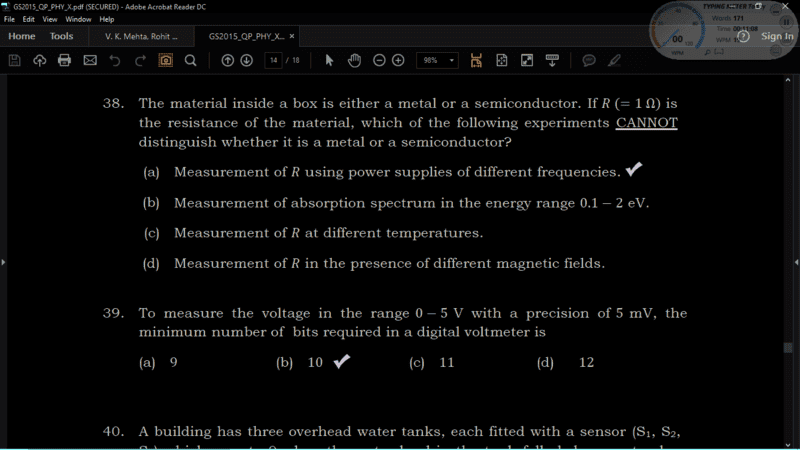Expand the left navigation pane arrow
Screen dimensions: 800x450
point(3,262)
